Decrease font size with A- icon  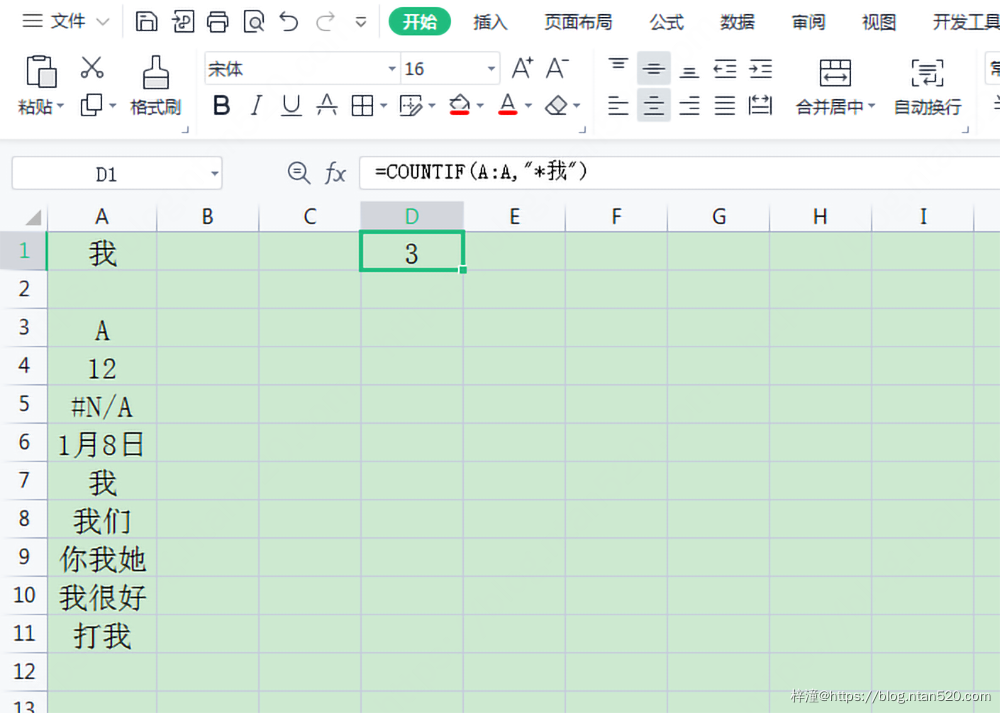click(557, 68)
